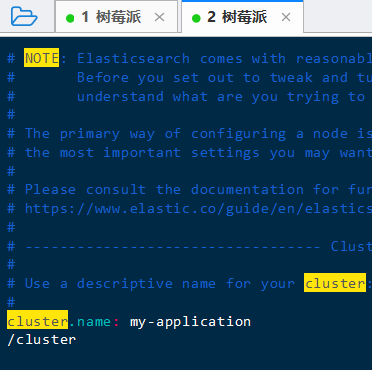Screen dimensions: 372x370
Task: Click 'the most important settings' line
Action: click(x=189, y=153)
